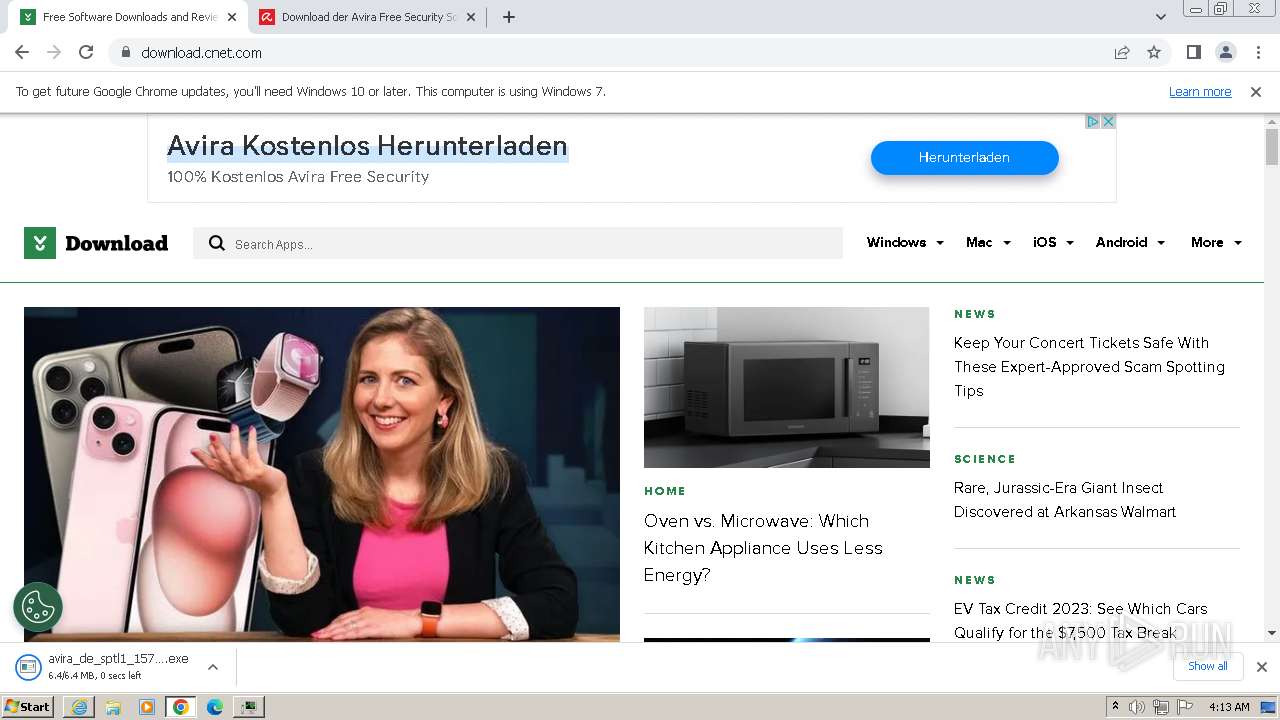This screenshot has width=1280, height=720.
Task: Close the Avira download tab
Action: [x=471, y=17]
